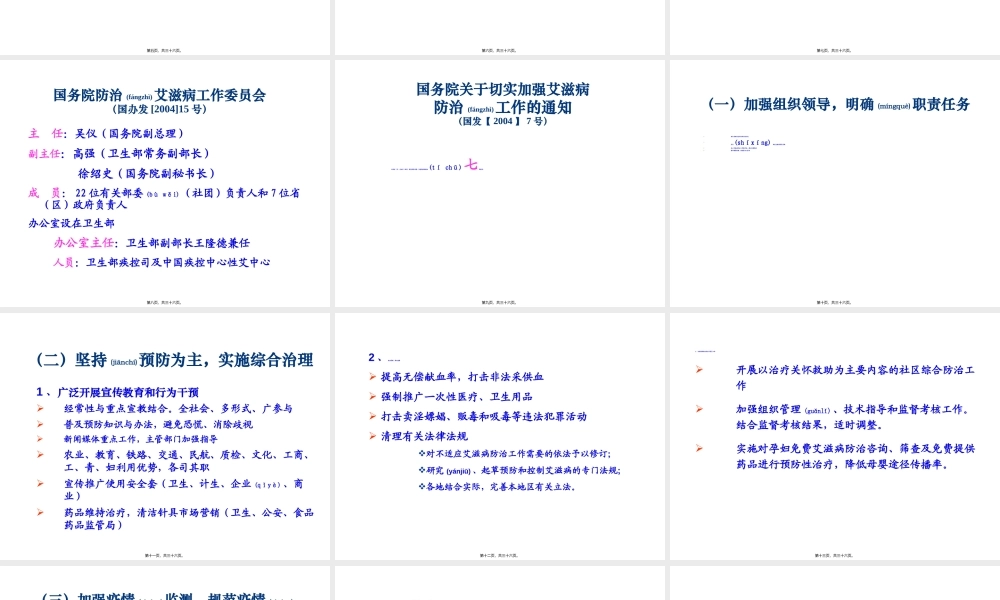
Task: Click the arrow bullet before 打击卖淫嫖娼 line
Action: (x=372, y=416)
